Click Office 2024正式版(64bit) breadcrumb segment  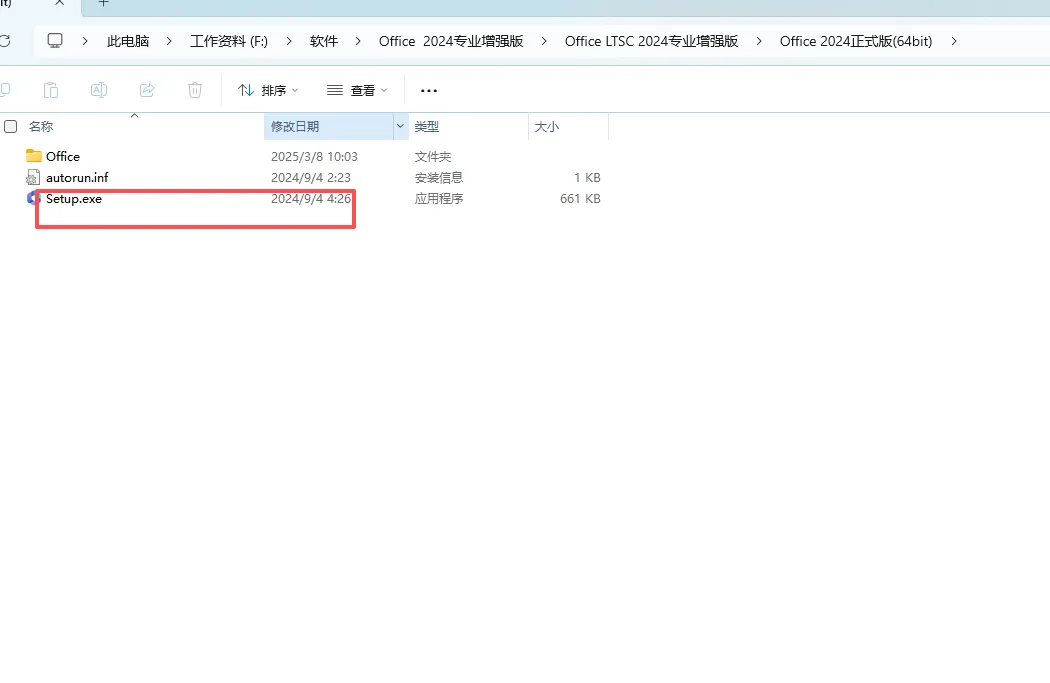pyautogui.click(x=856, y=42)
